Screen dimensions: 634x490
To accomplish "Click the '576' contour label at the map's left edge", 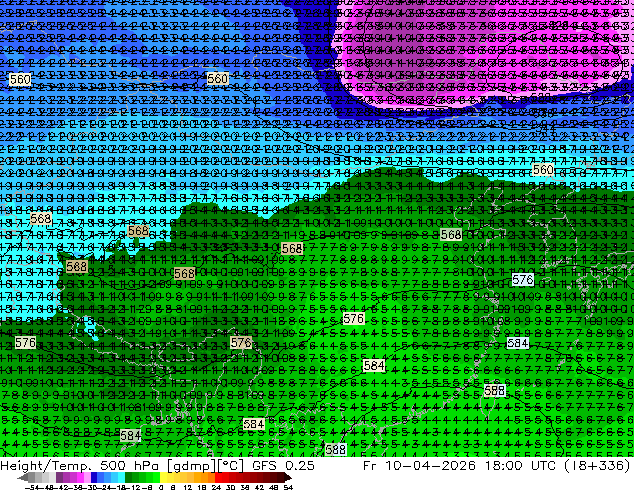I will click(25, 343).
